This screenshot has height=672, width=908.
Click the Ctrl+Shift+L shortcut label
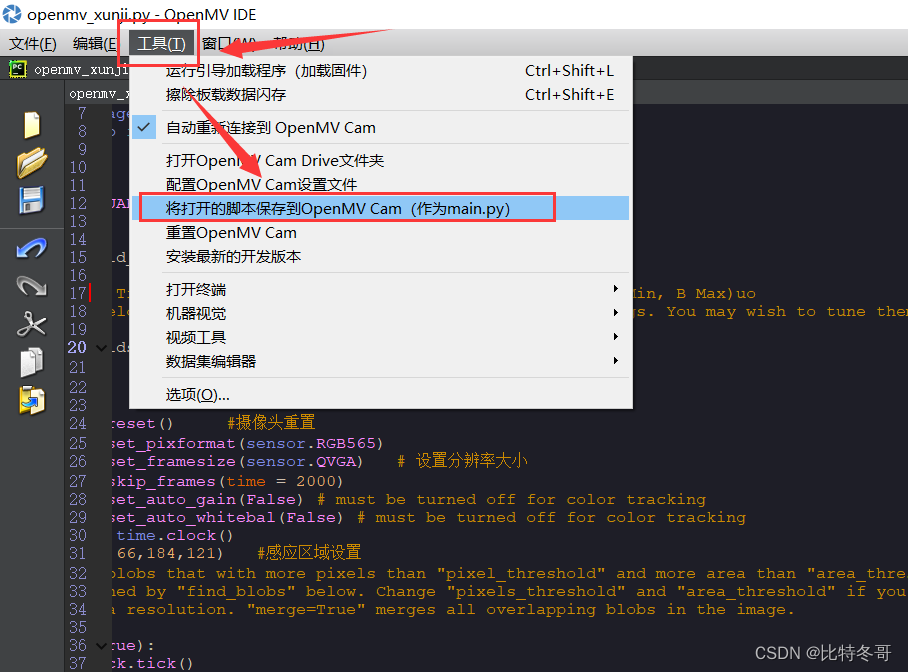[569, 71]
